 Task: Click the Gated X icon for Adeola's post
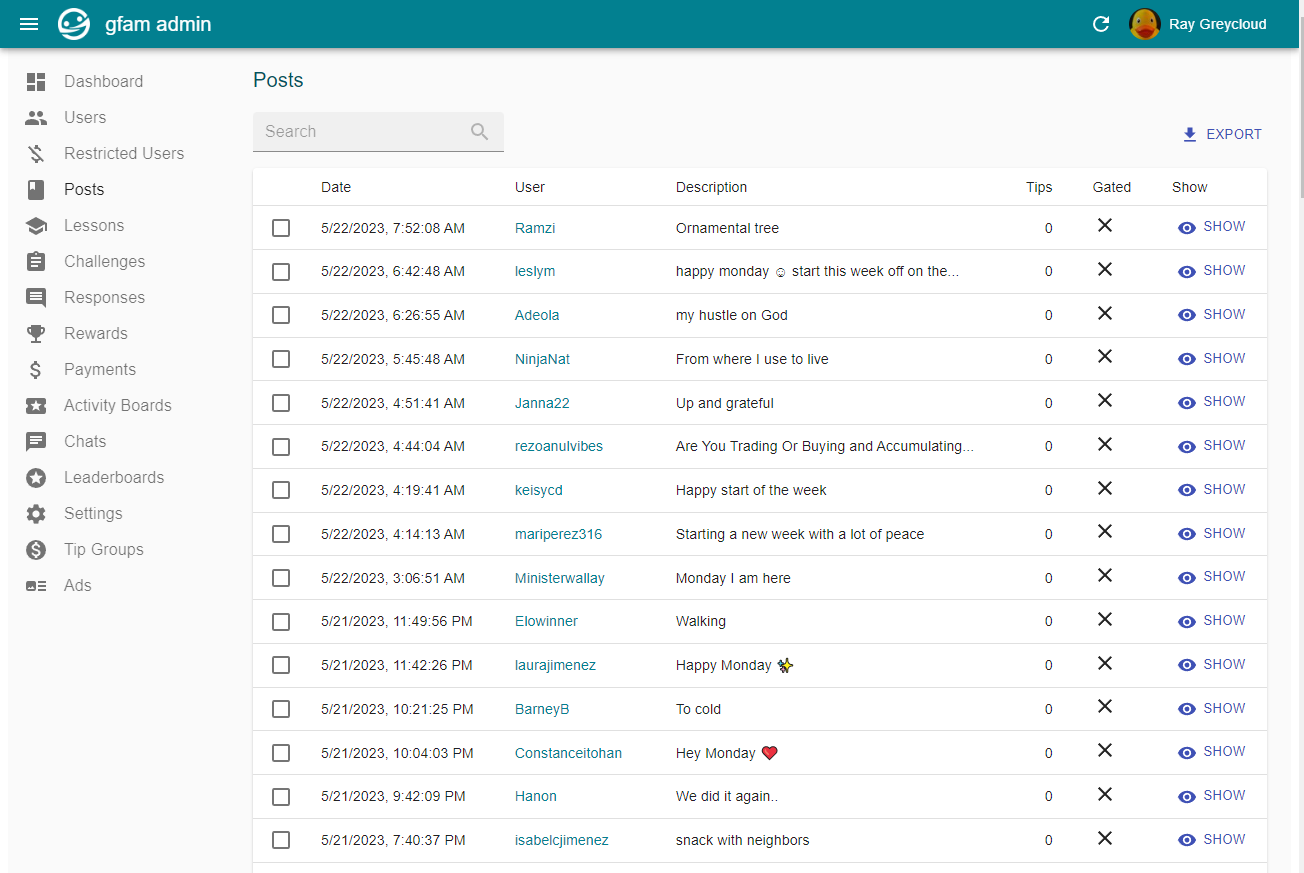[x=1105, y=313]
